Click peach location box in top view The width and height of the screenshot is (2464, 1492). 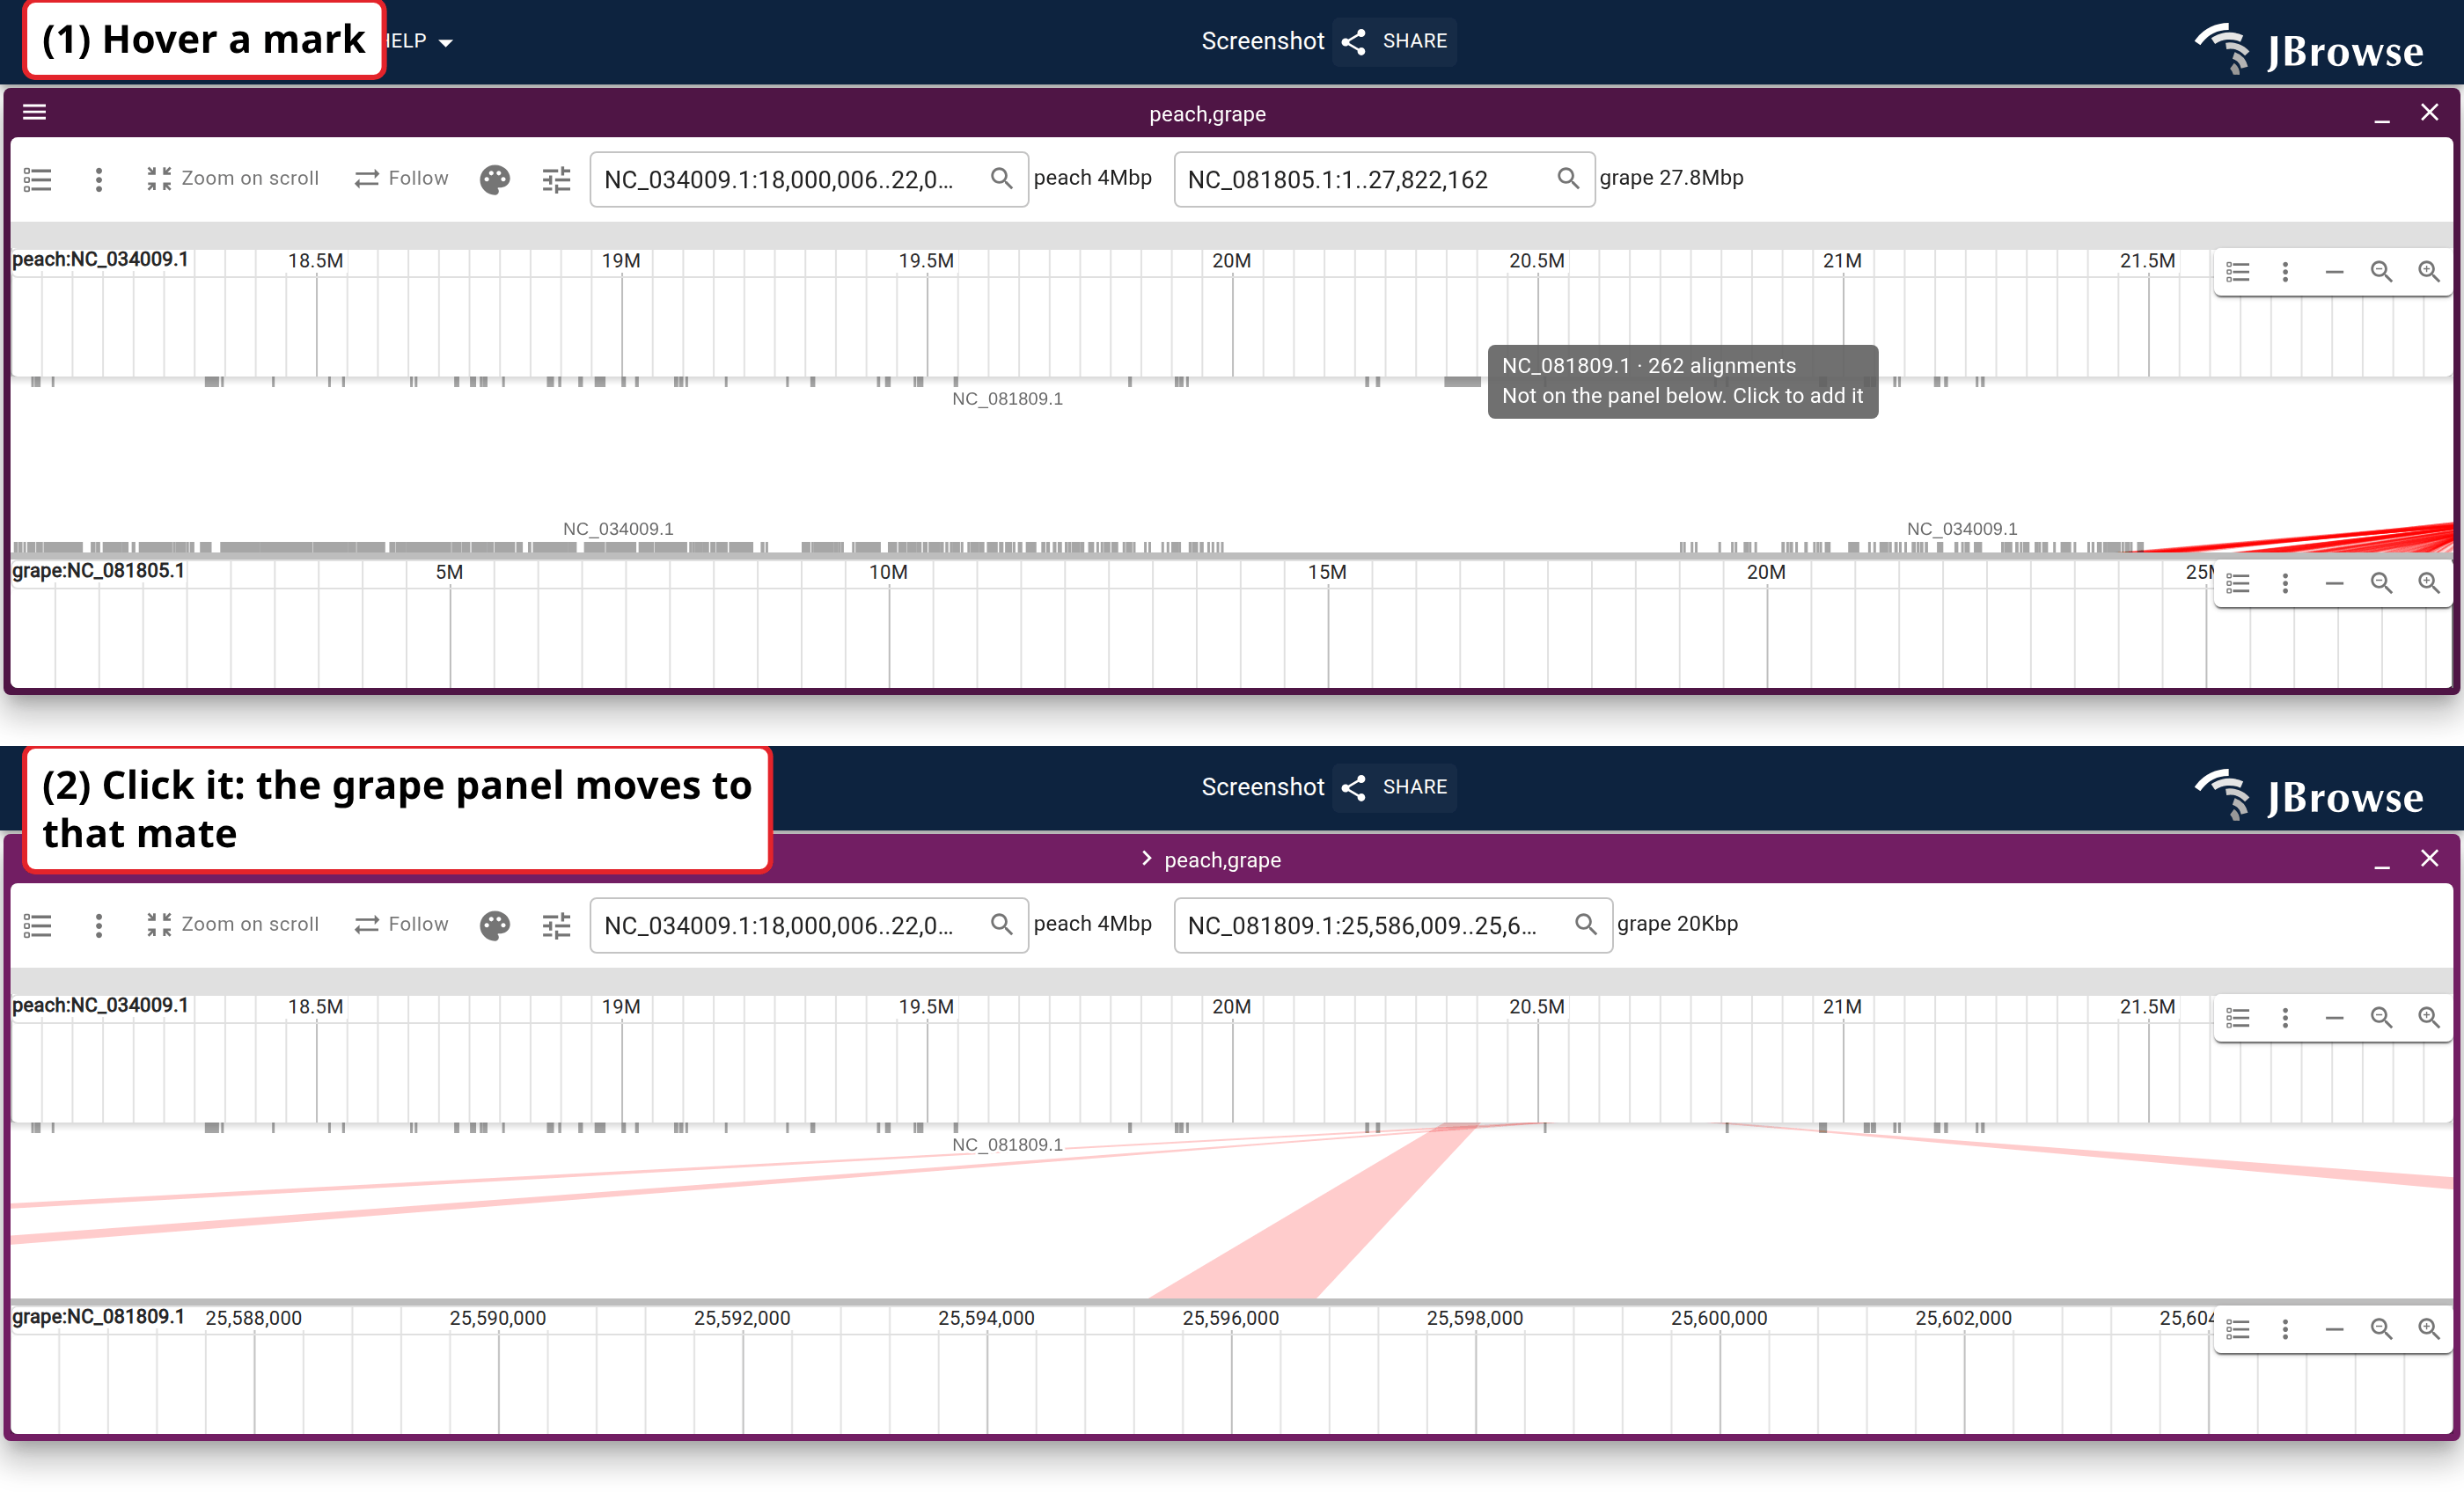point(809,179)
